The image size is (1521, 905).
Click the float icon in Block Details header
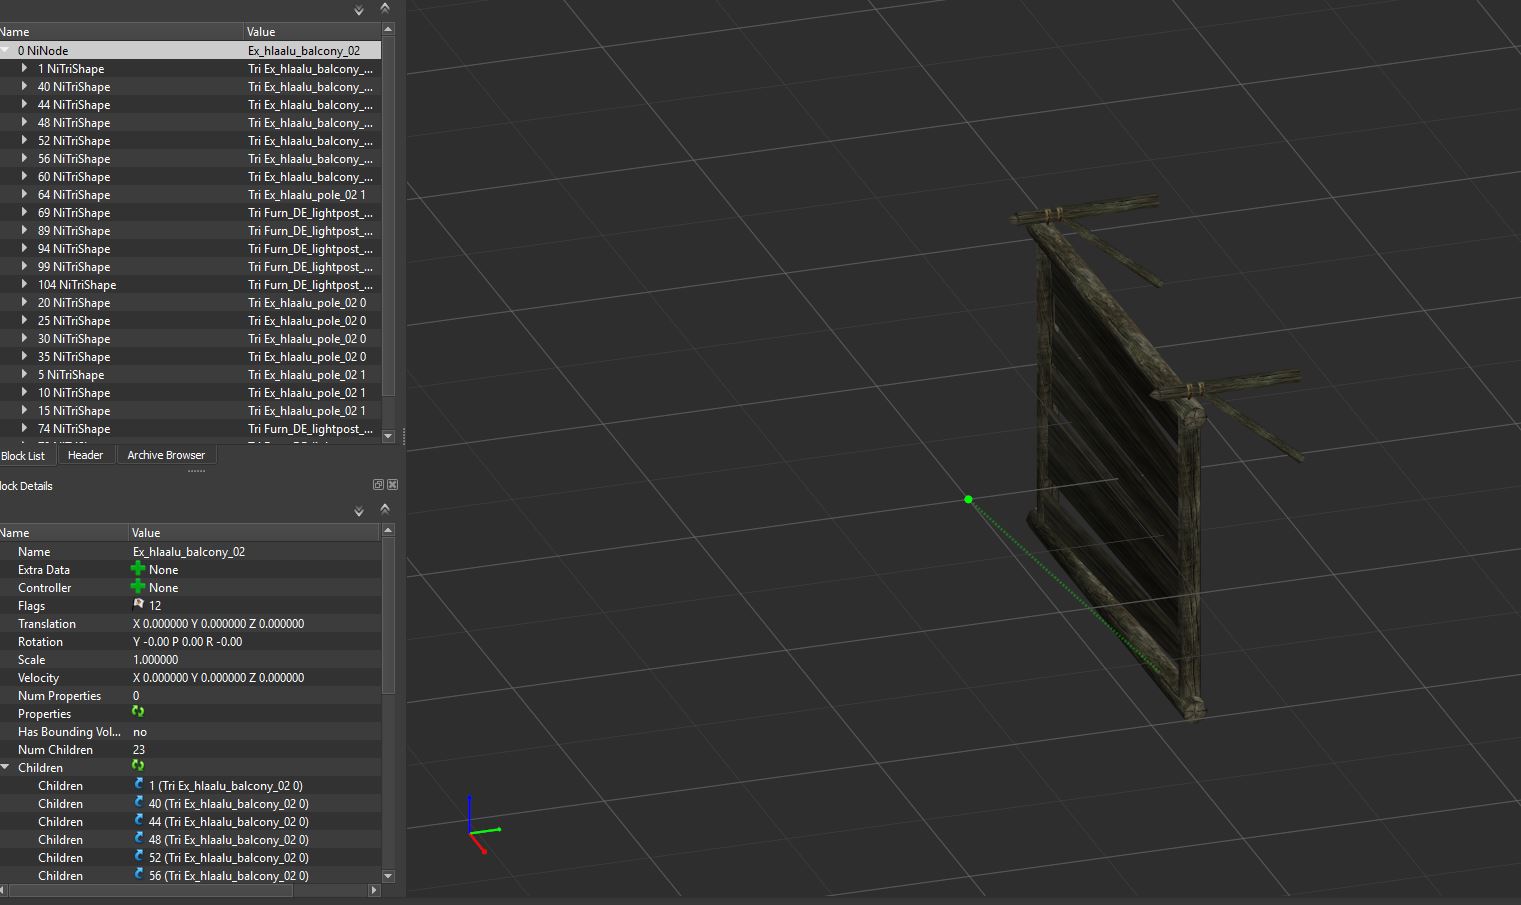click(x=378, y=485)
